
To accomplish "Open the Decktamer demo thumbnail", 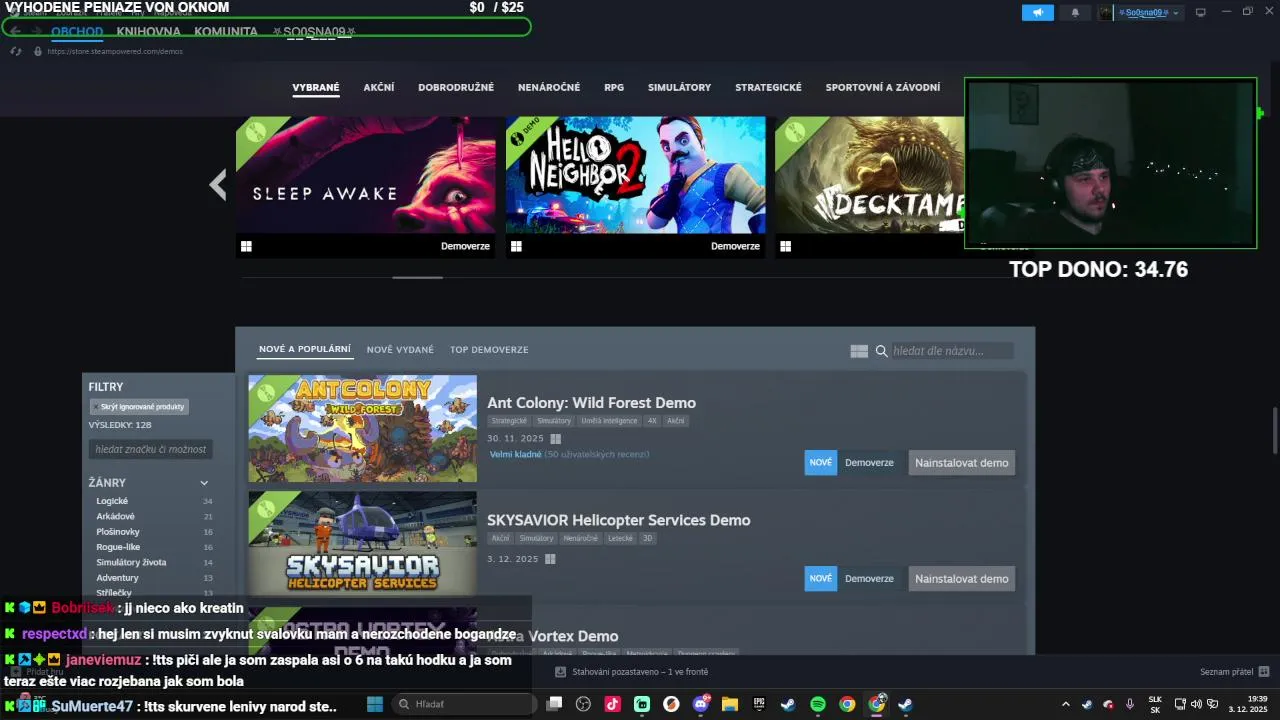I will (870, 175).
